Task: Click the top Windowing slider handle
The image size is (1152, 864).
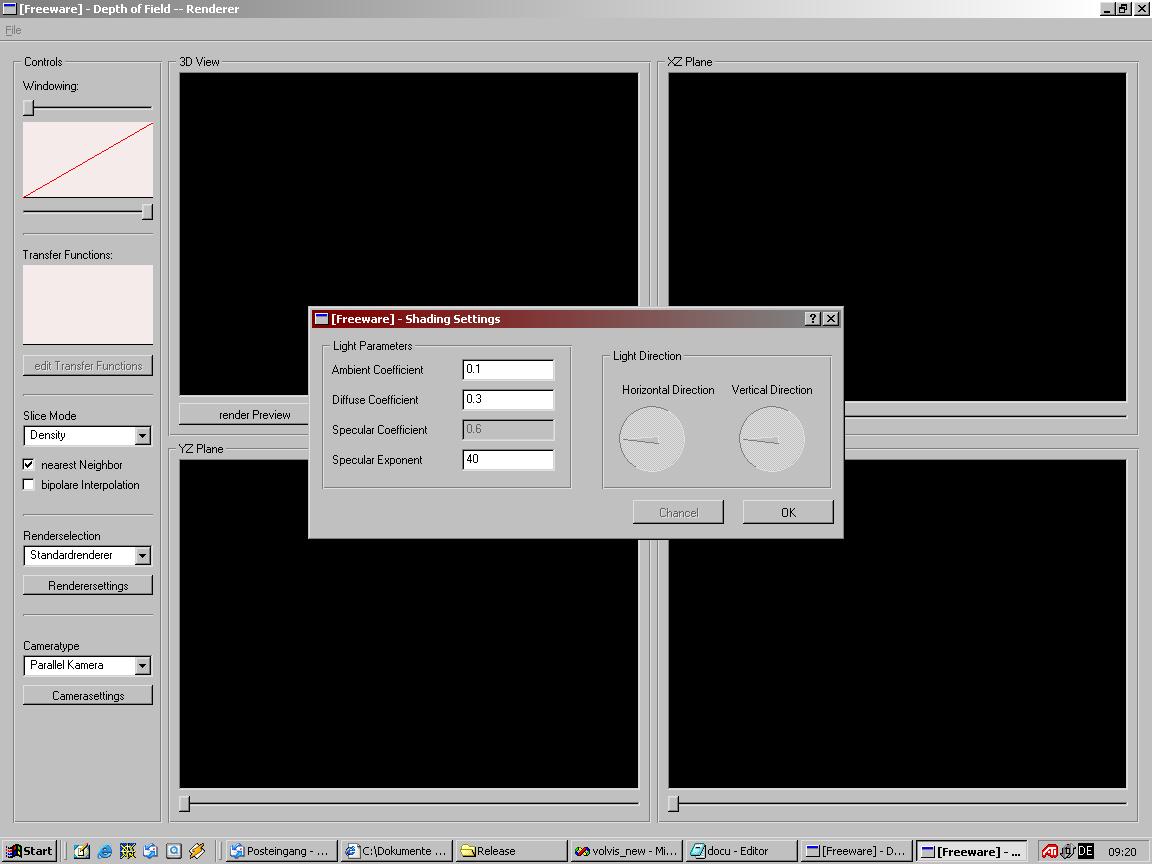Action: click(29, 107)
